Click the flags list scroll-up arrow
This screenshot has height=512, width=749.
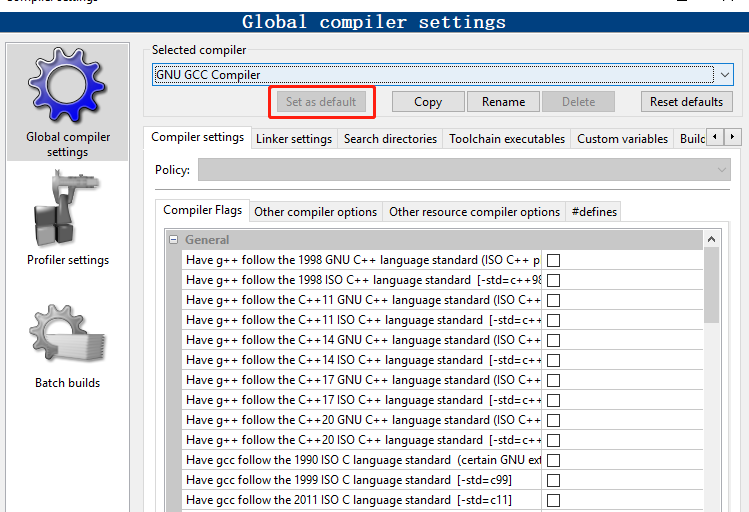[711, 239]
